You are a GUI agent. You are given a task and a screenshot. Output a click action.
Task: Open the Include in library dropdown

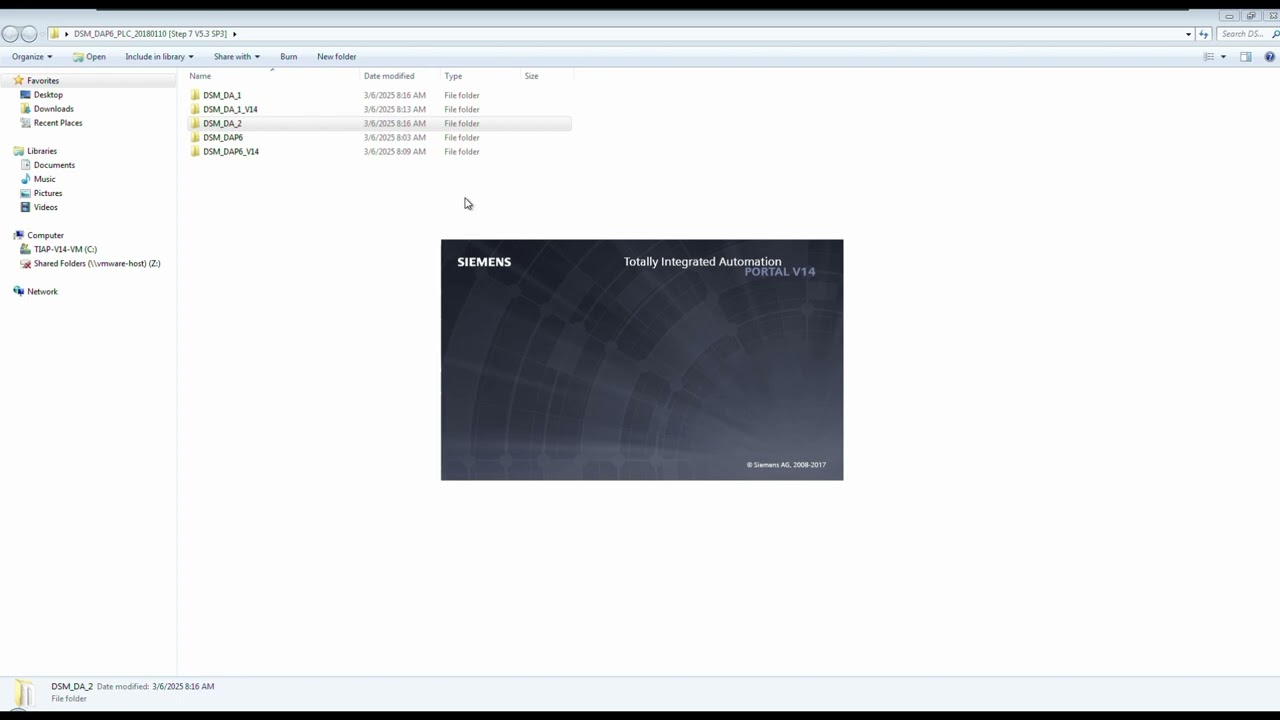click(x=159, y=57)
